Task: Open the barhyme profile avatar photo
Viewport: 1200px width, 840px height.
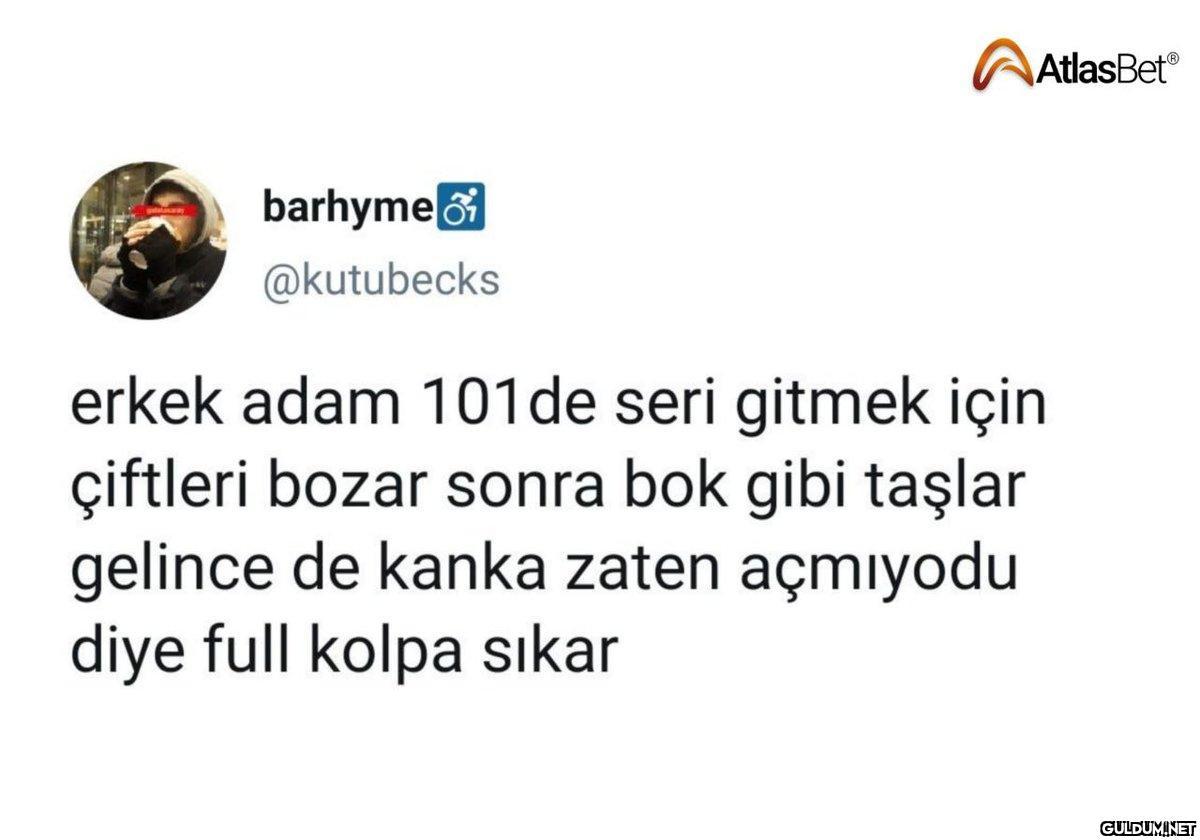Action: [x=149, y=241]
